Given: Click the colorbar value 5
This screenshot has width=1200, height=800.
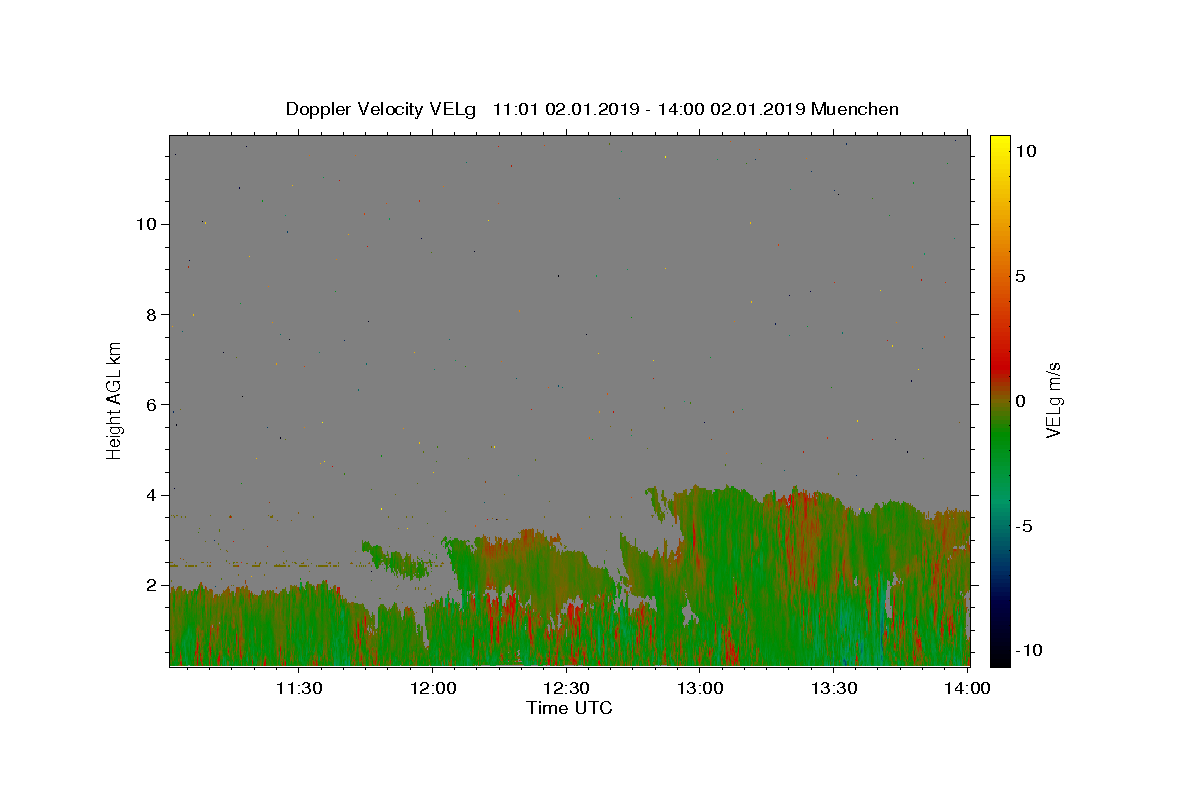Looking at the screenshot, I should click(1020, 276).
